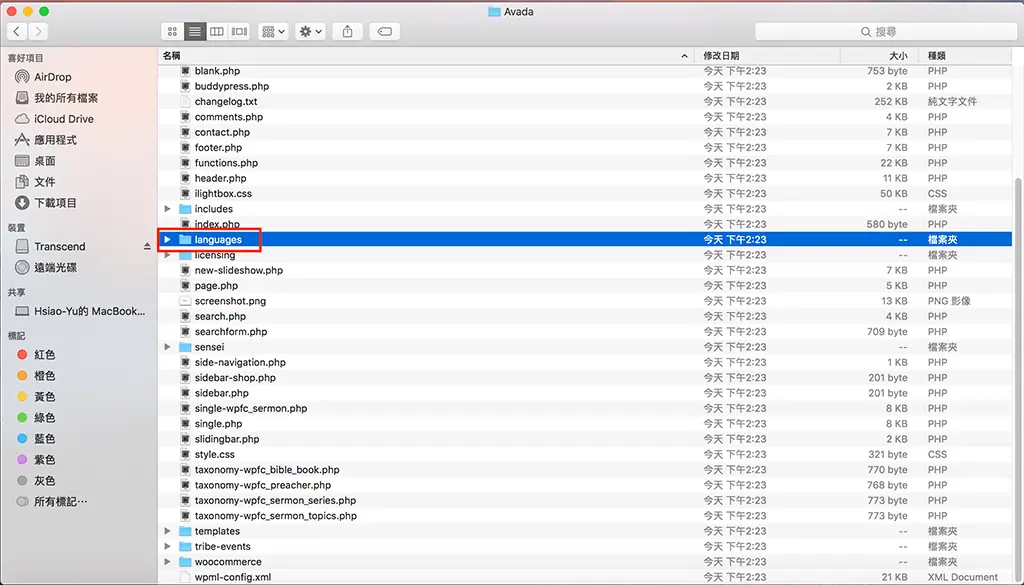Open 文件 in the sidebar
Viewport: 1024px width, 585px height.
coord(35,182)
